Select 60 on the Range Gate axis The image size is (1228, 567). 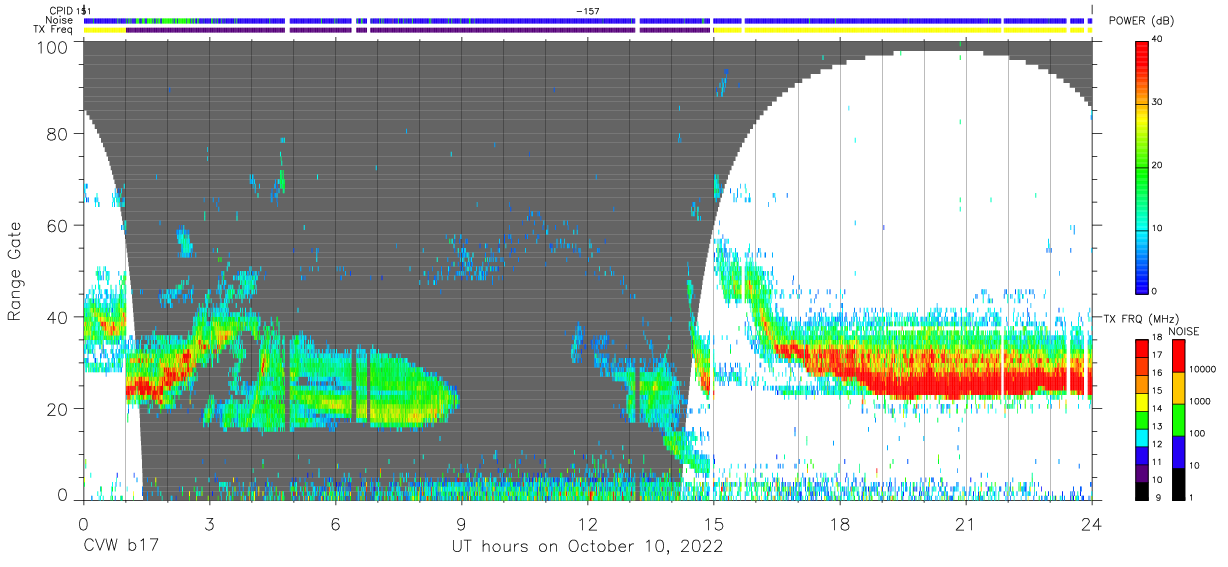59,225
